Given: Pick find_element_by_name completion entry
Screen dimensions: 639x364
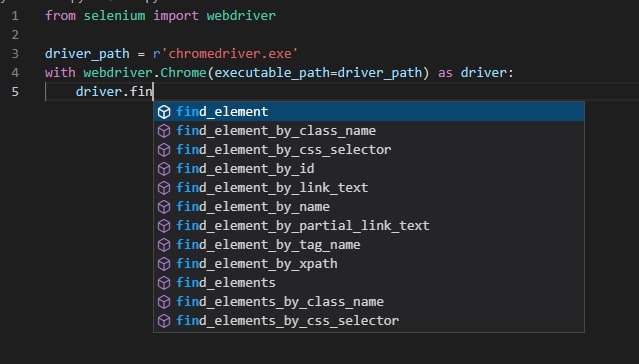Looking at the screenshot, I should coord(369,207).
